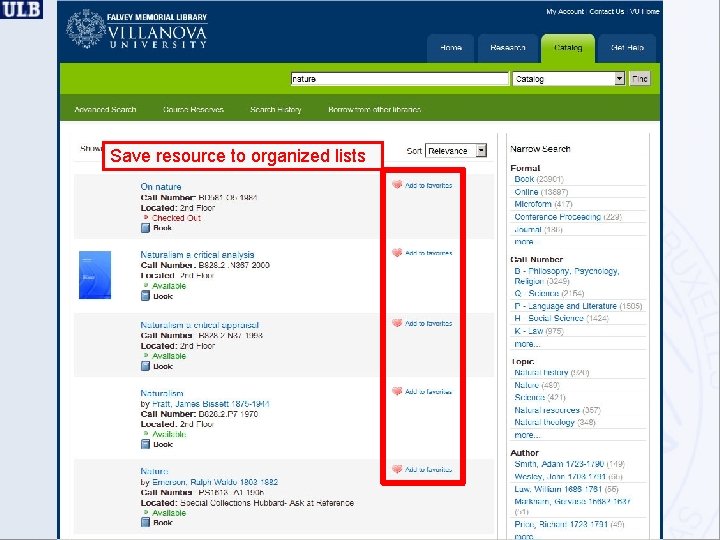Click the heart icon beside On nature
This screenshot has height=540, width=720.
click(397, 185)
